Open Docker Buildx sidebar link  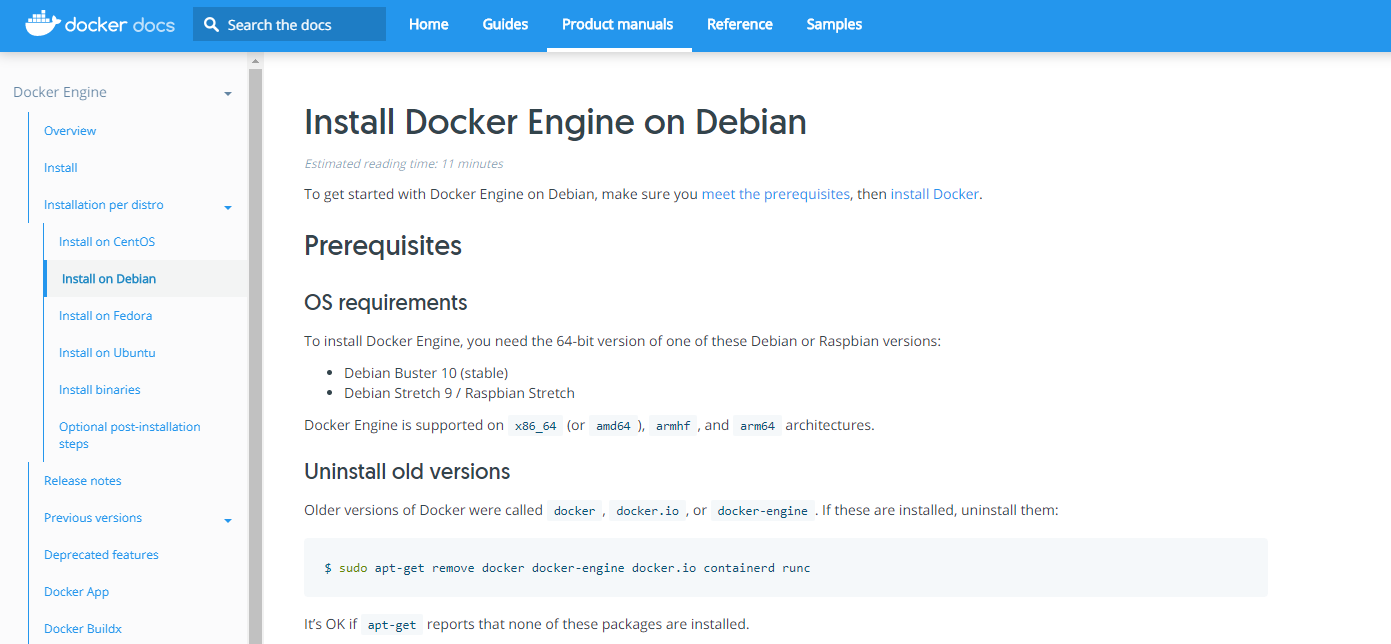coord(83,629)
